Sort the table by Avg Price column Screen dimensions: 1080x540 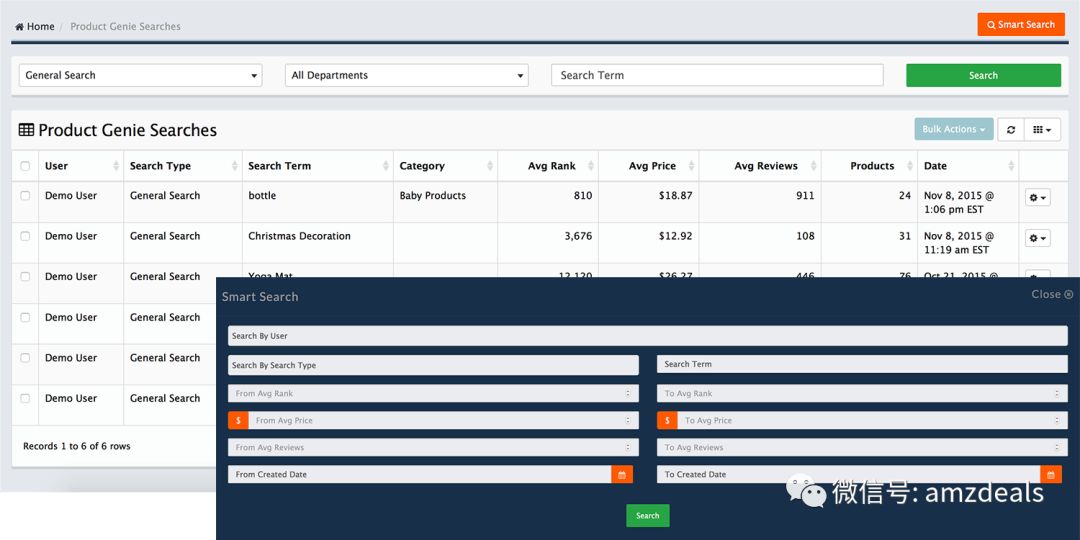pos(652,166)
